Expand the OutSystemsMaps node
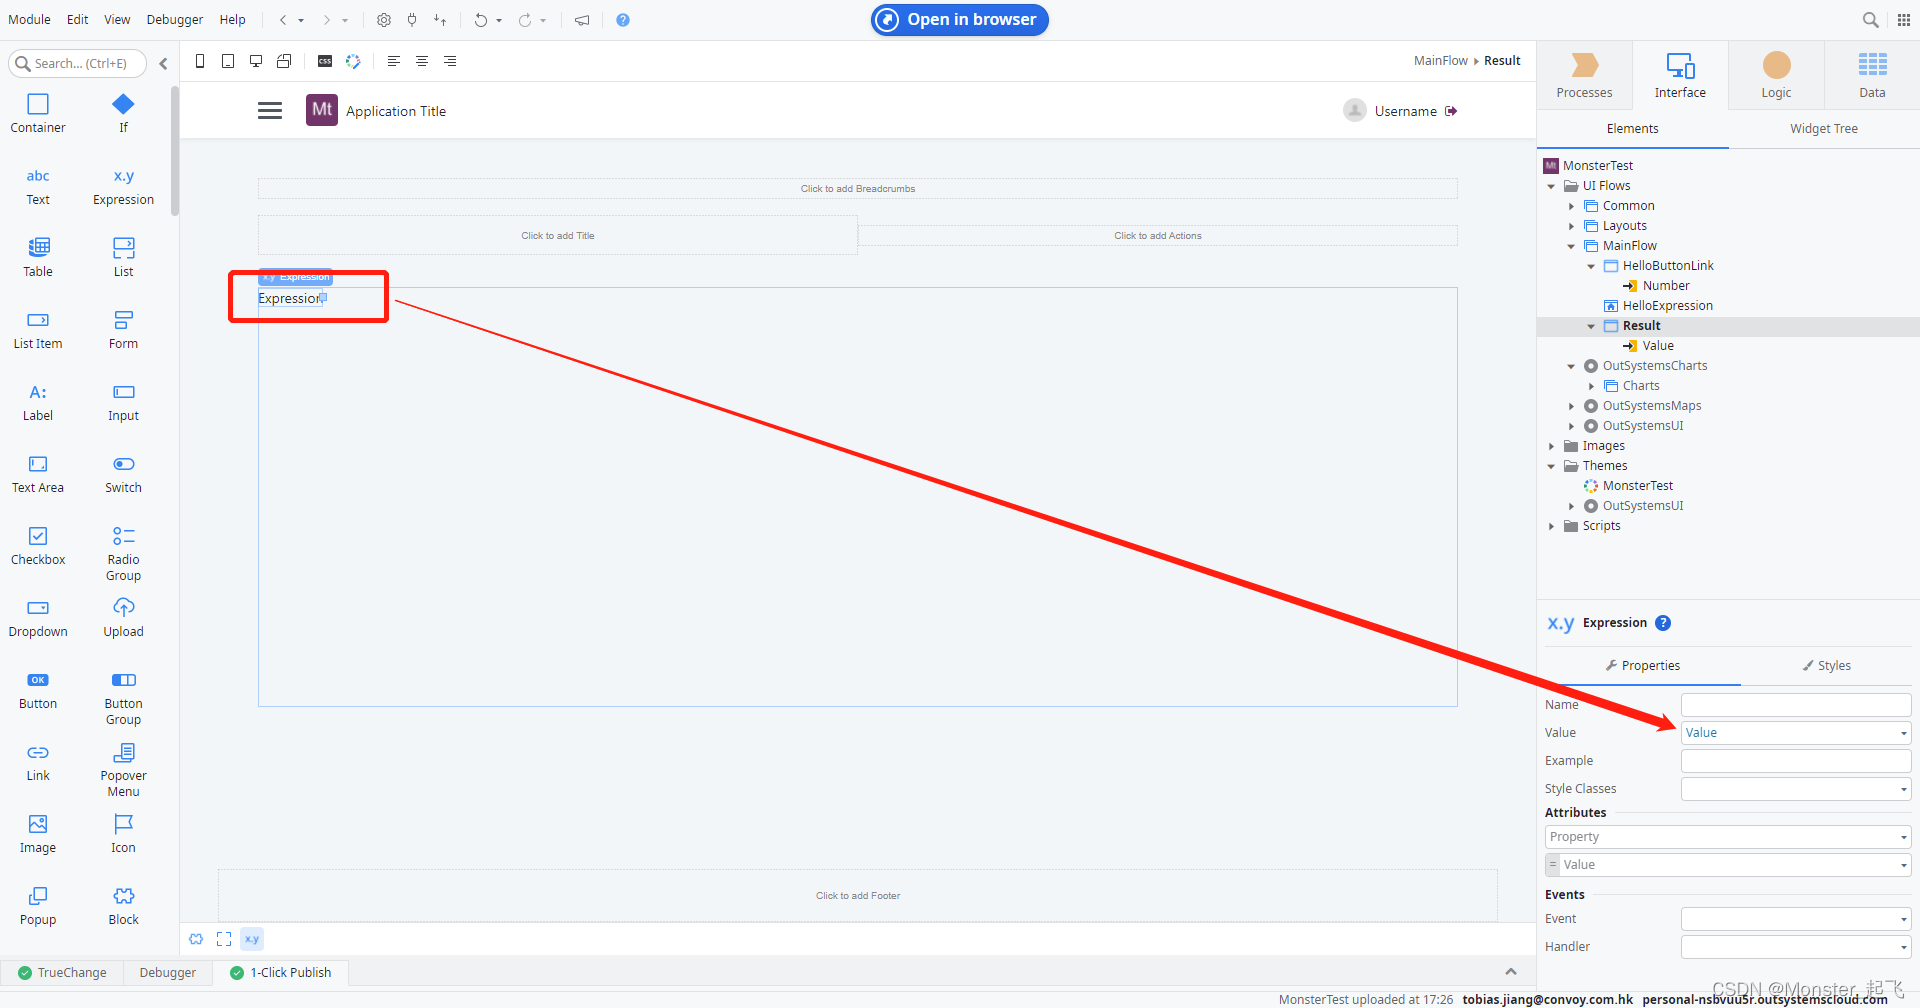Viewport: 1920px width, 1008px height. coord(1571,406)
